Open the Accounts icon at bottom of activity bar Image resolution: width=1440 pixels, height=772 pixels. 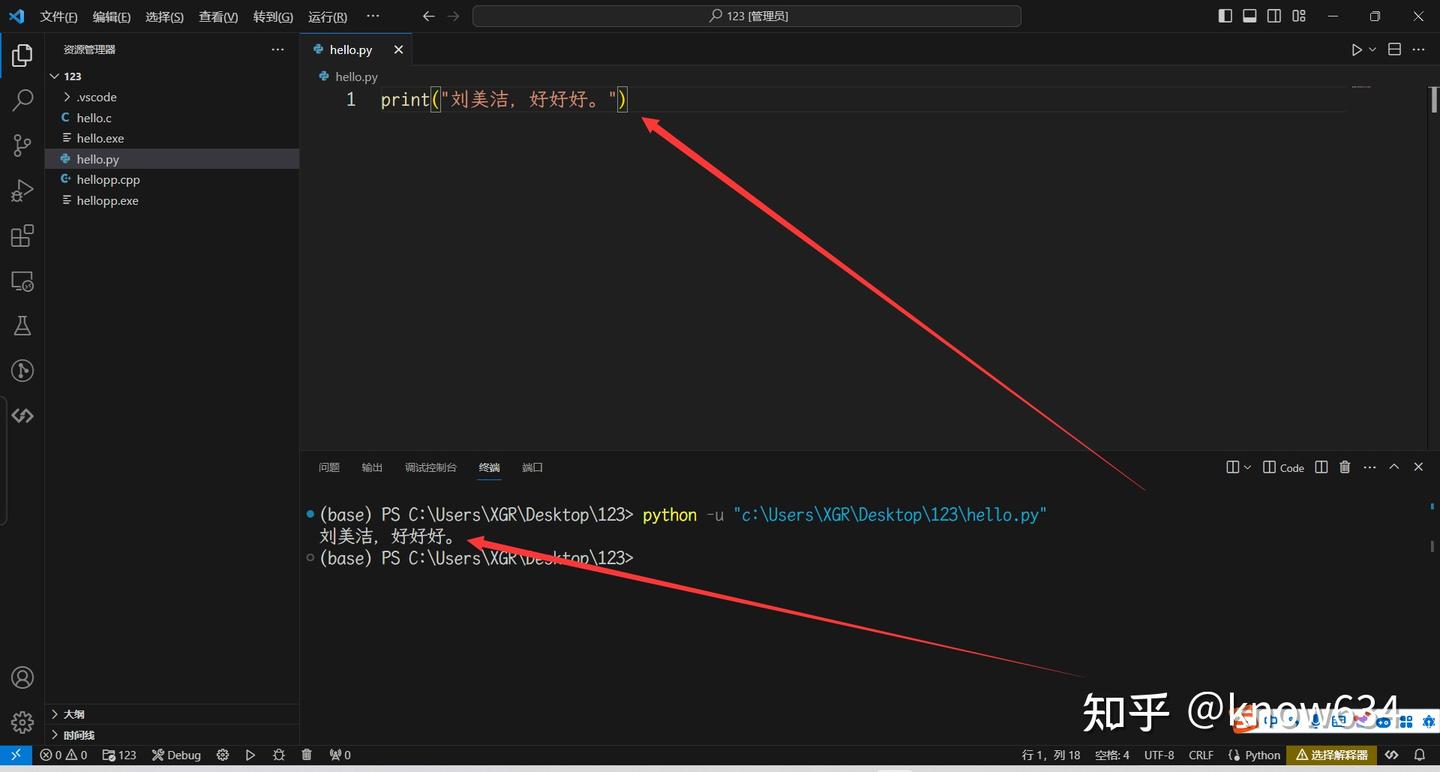pyautogui.click(x=22, y=677)
